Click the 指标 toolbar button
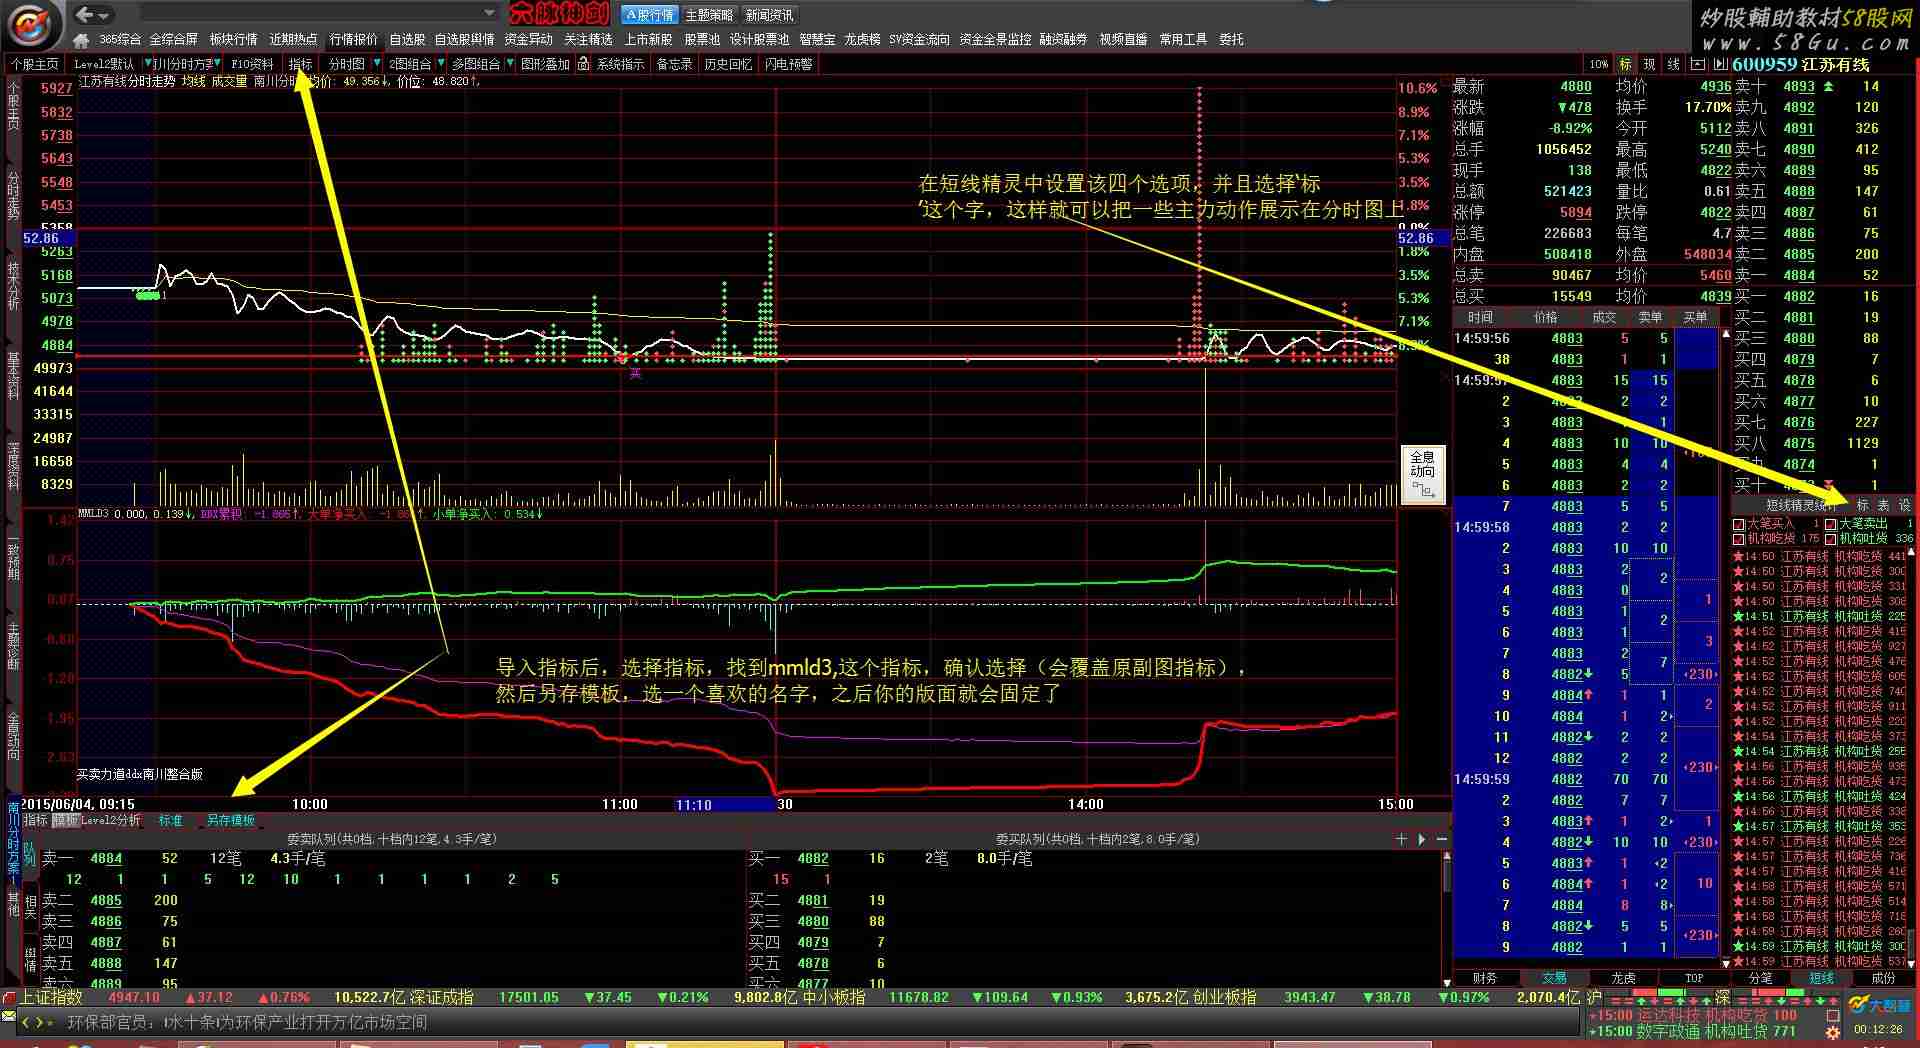The width and height of the screenshot is (1920, 1048). click(x=301, y=64)
